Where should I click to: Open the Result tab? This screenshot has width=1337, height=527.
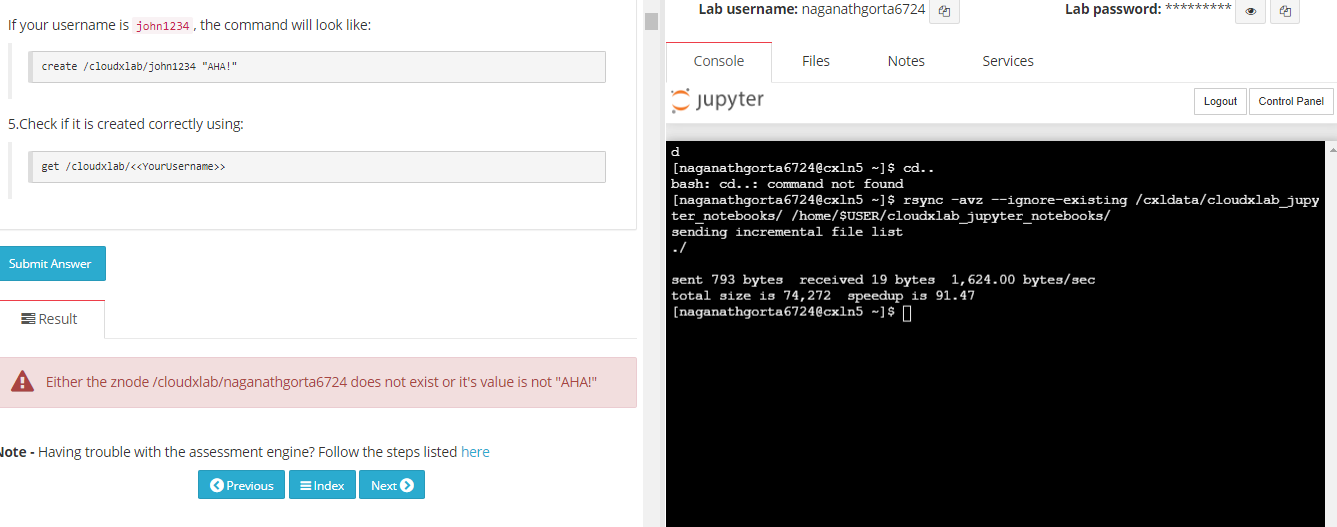[x=50, y=319]
